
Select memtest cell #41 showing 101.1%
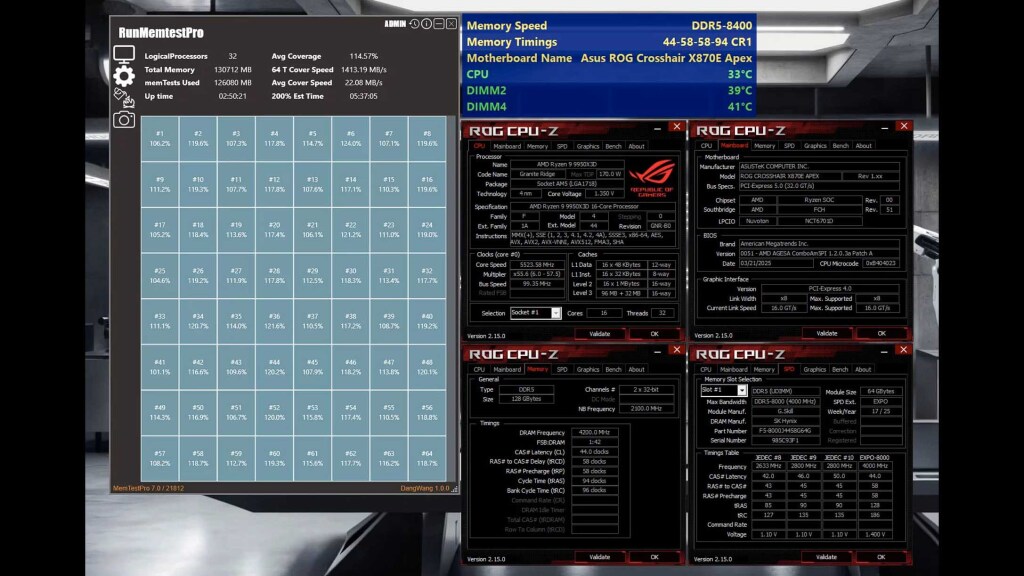[x=160, y=367]
